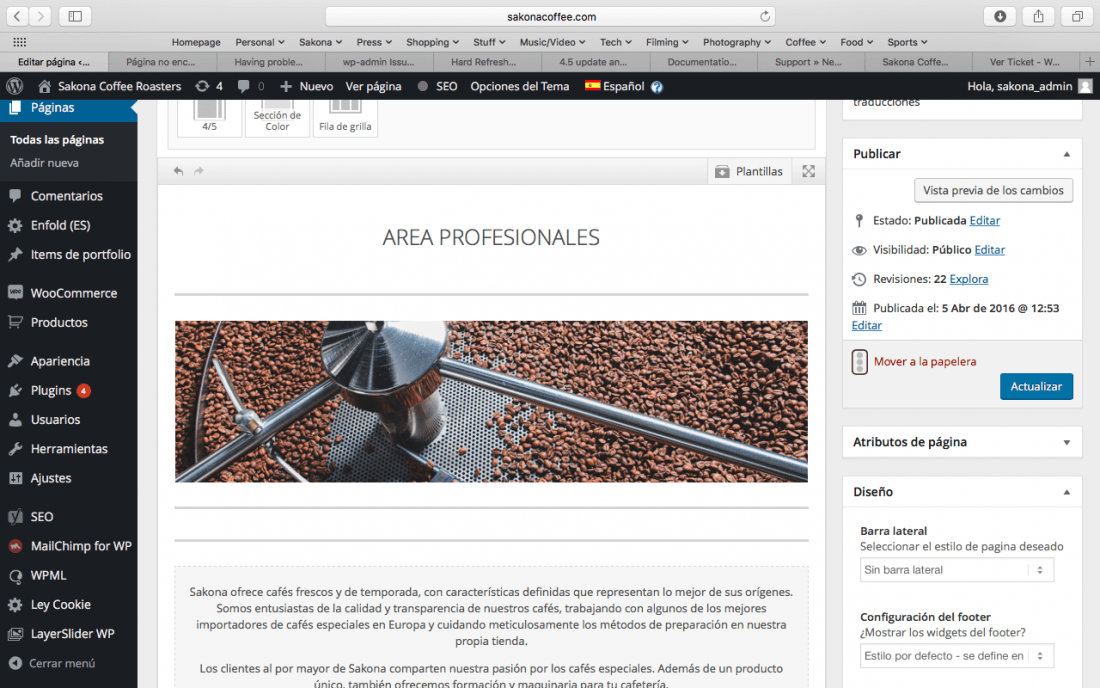The height and width of the screenshot is (688, 1100).
Task: Open the Homepage bookmark
Action: [196, 42]
